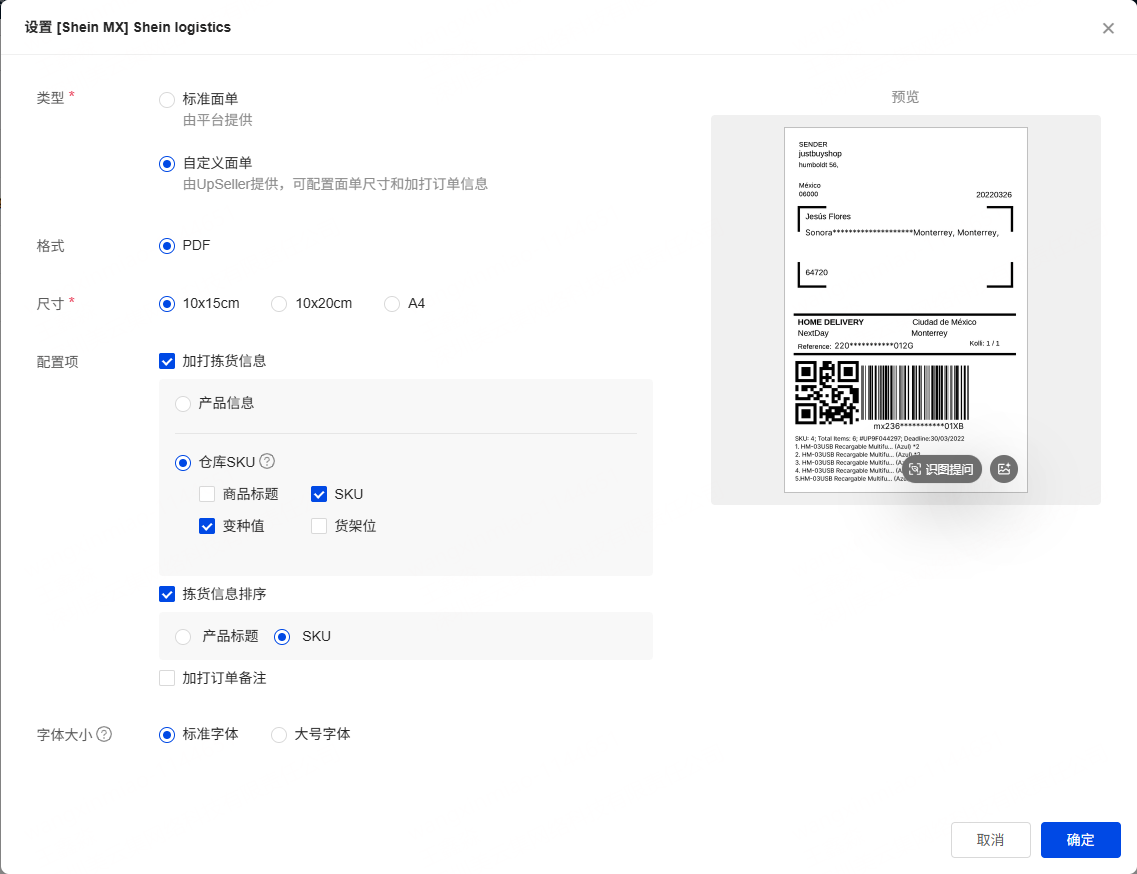Image resolution: width=1137 pixels, height=874 pixels.
Task: Enable the 加打订单备注 checkbox
Action: coord(167,678)
